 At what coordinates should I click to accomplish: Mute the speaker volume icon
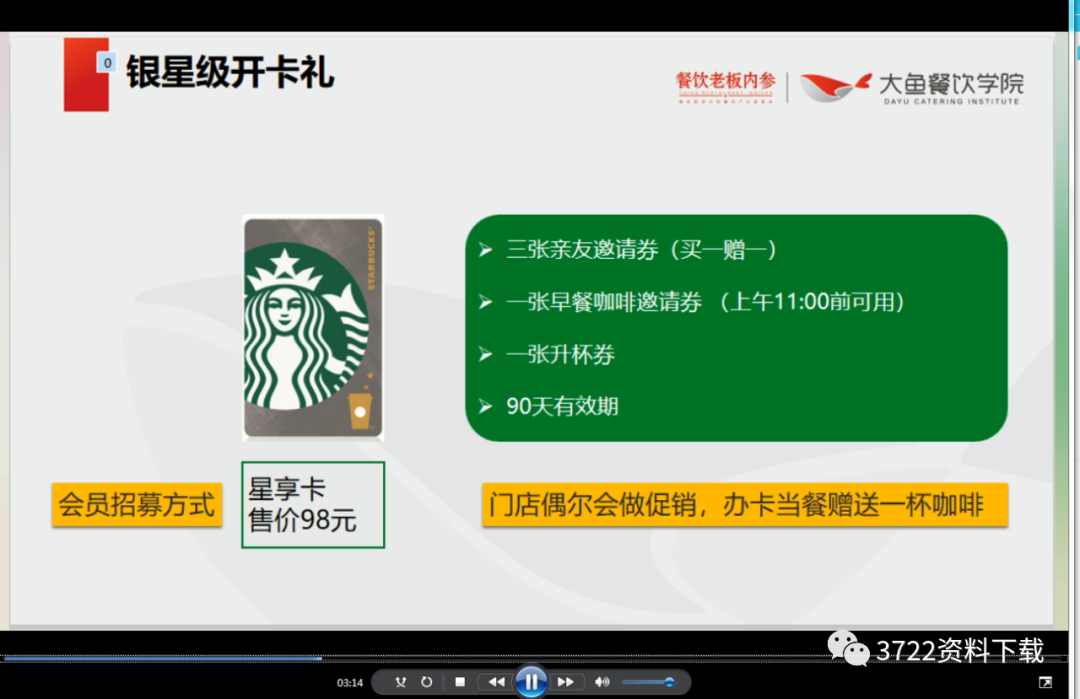[x=603, y=682]
